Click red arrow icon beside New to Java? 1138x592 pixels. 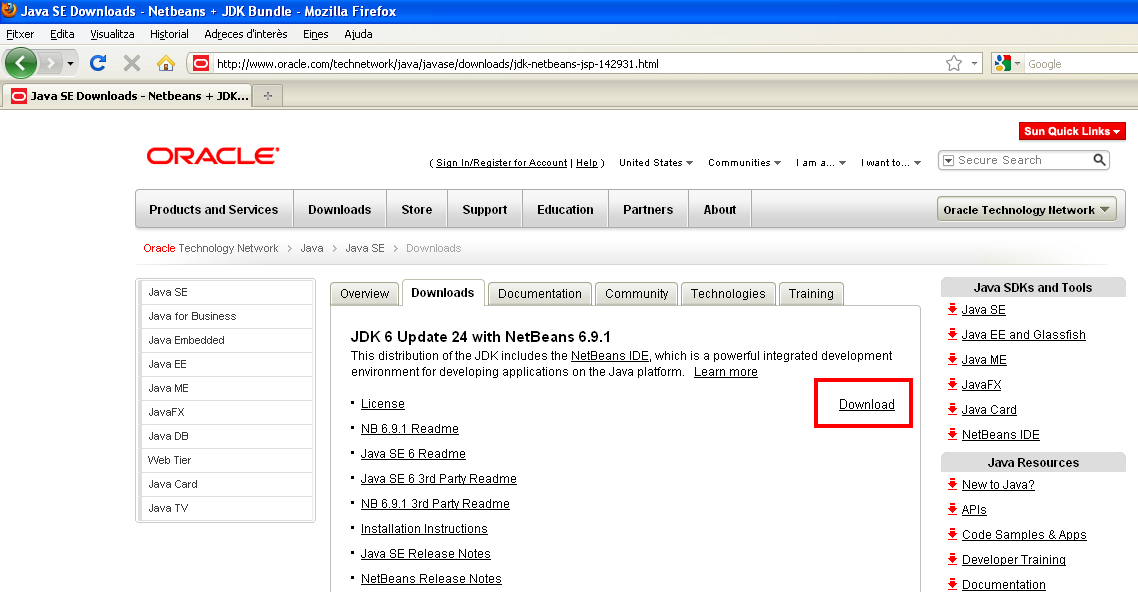[x=952, y=484]
